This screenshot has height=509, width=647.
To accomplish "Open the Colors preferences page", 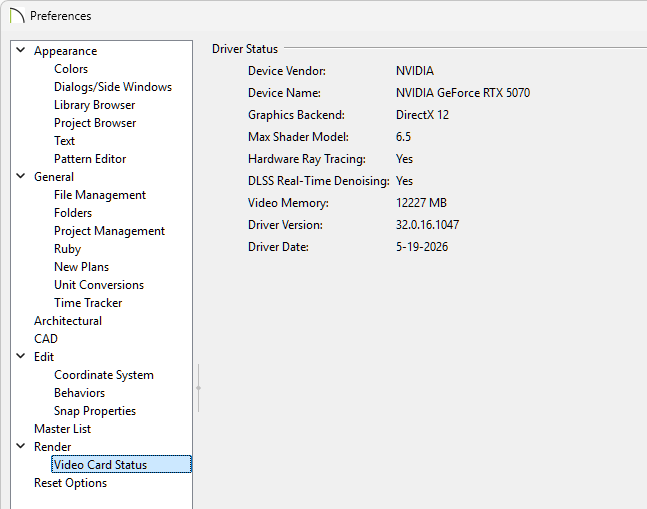I will 71,69.
